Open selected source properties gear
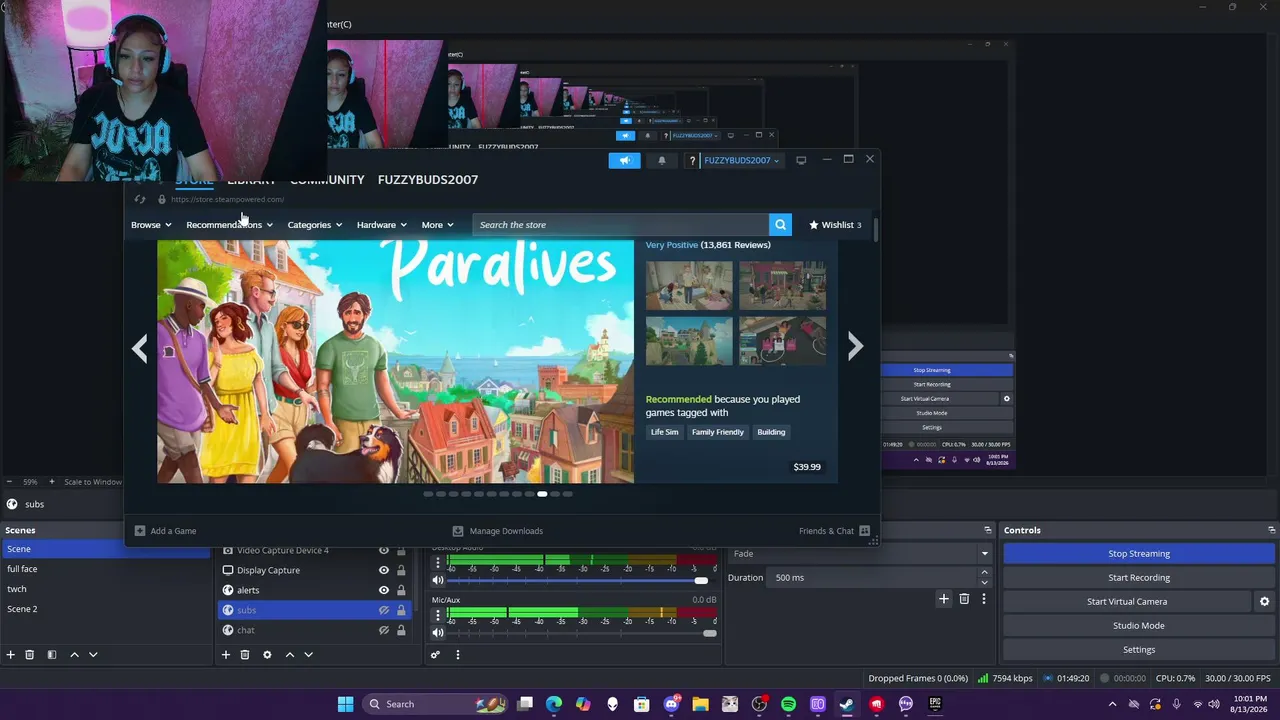1280x720 pixels. [x=267, y=655]
